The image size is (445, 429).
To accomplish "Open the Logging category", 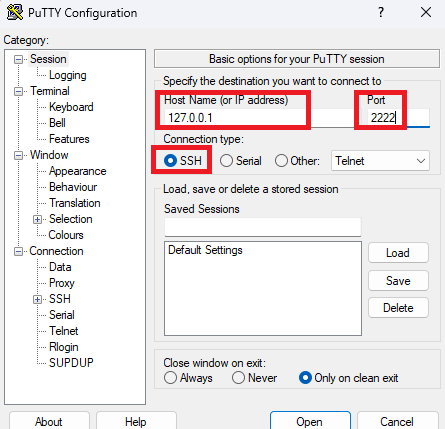I will point(68,75).
